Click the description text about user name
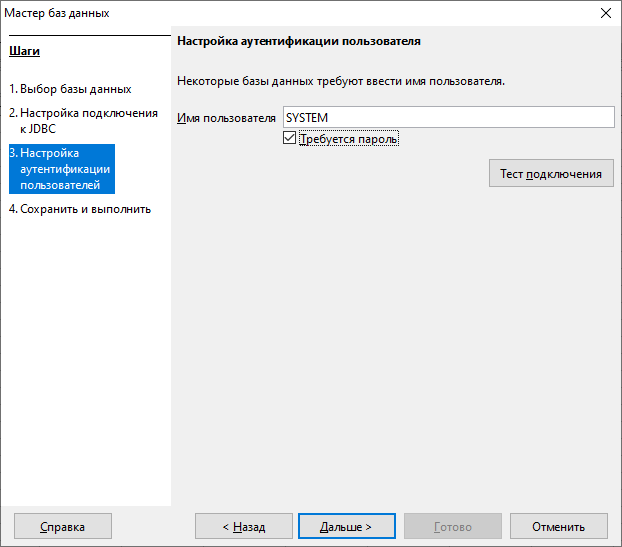This screenshot has height=547, width=622. point(340,80)
